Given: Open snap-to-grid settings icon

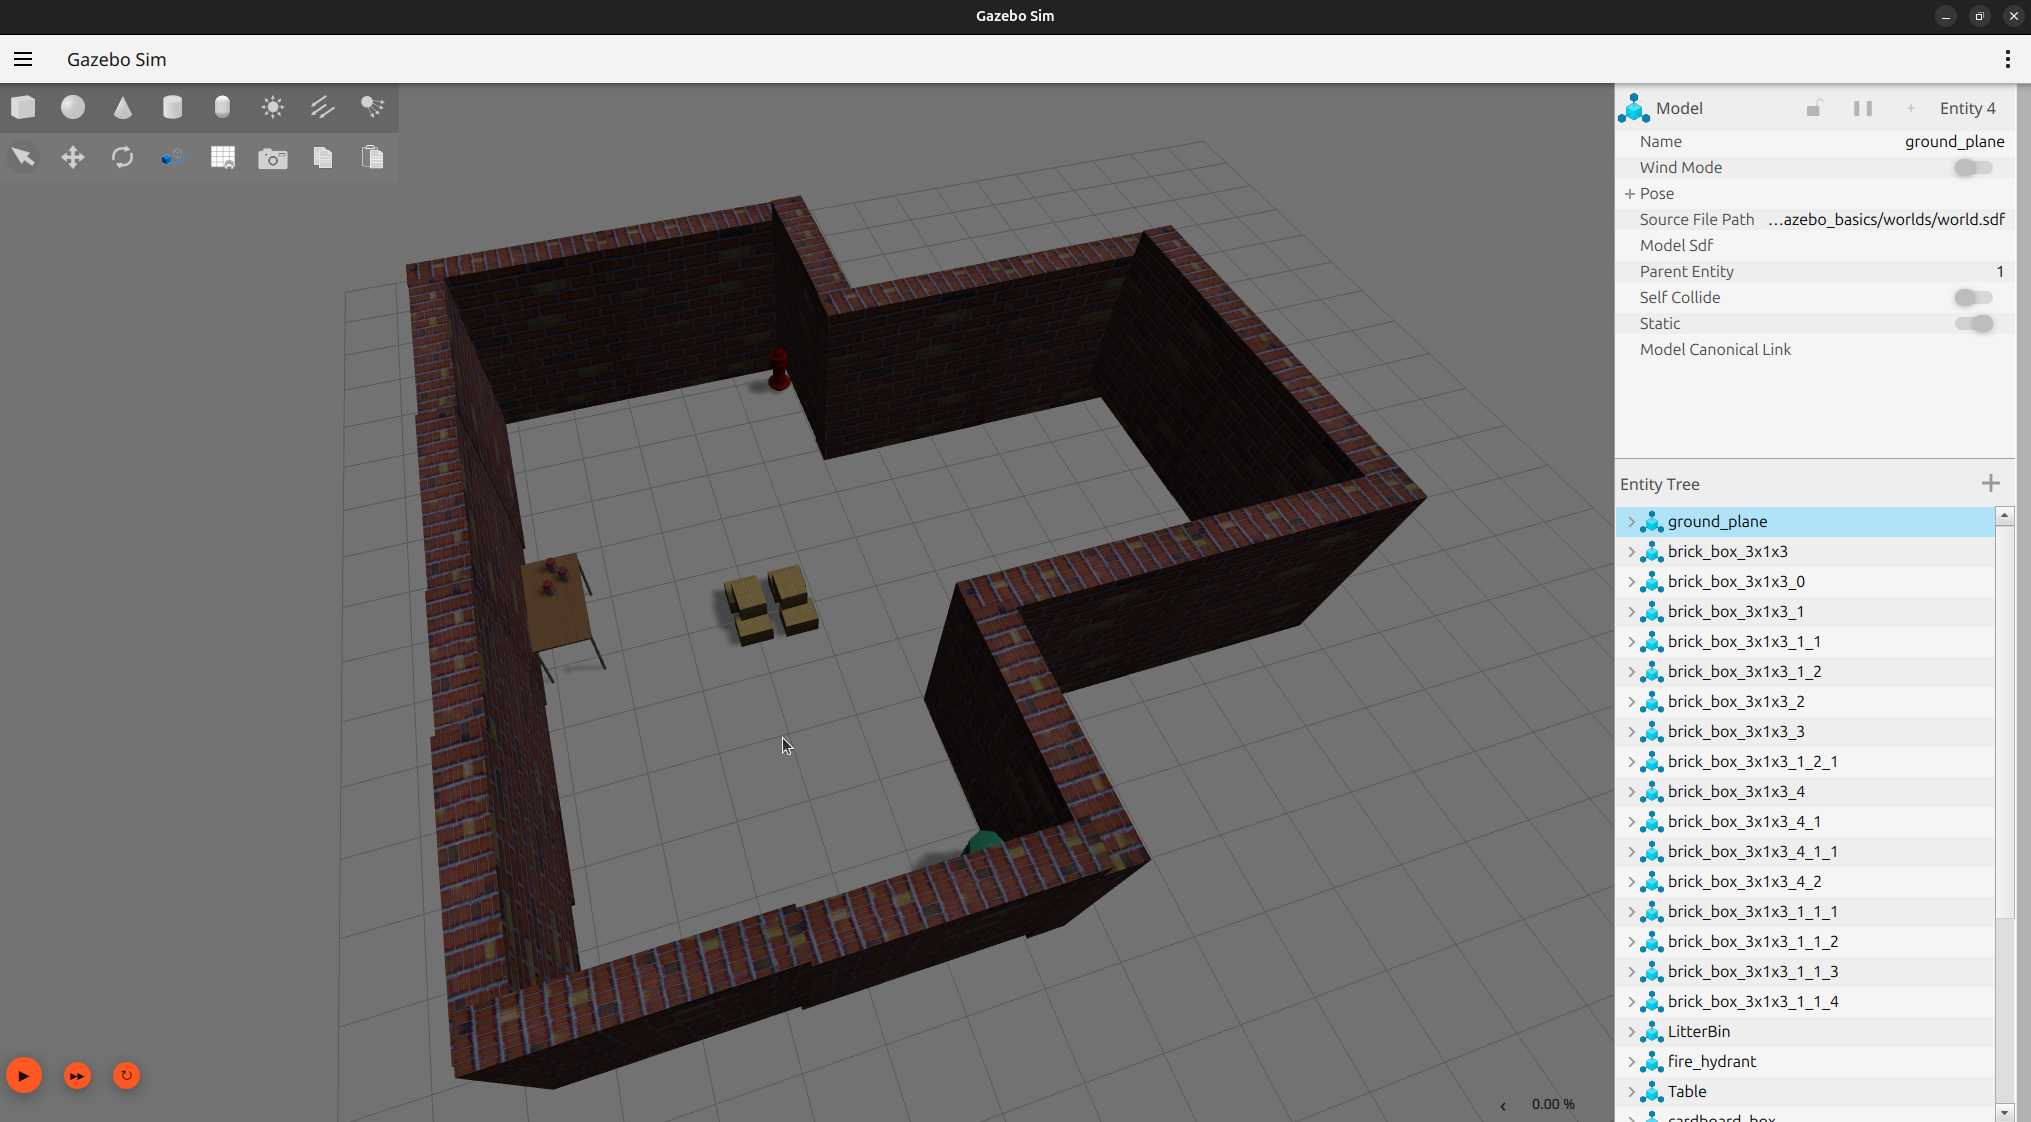Looking at the screenshot, I should [x=222, y=157].
